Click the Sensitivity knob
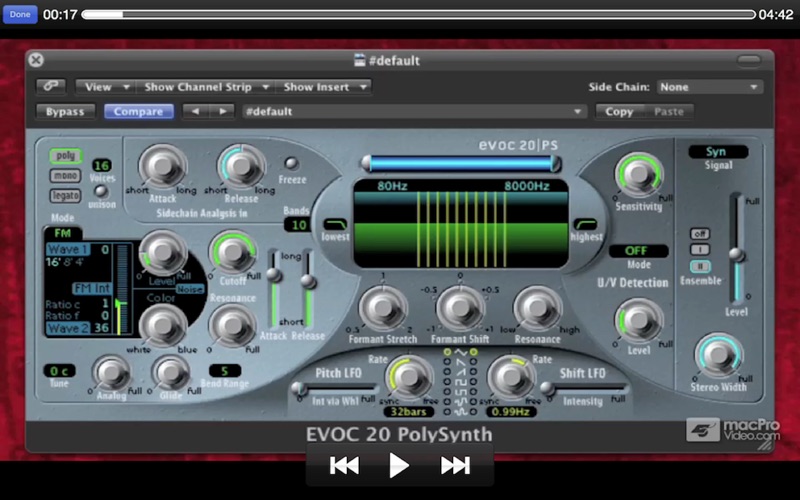Screen dimensions: 800x500 click(x=639, y=175)
